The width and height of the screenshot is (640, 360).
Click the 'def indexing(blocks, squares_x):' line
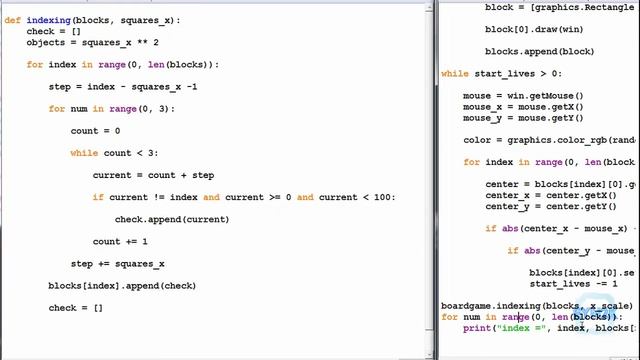pyautogui.click(x=92, y=20)
